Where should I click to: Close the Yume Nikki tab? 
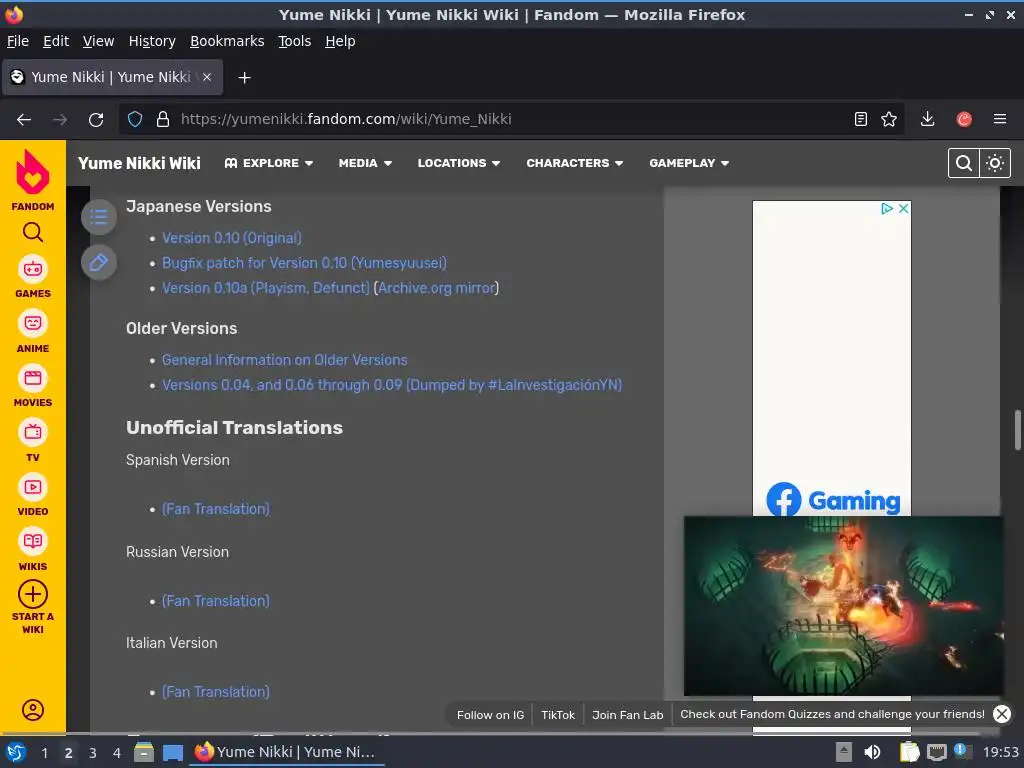coord(207,77)
